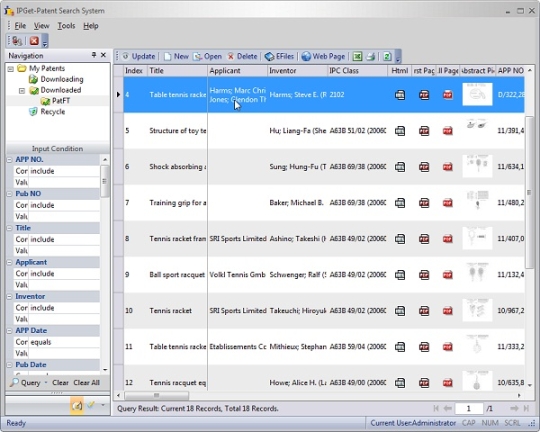Collapse the Applicant condition group

(x=10, y=263)
